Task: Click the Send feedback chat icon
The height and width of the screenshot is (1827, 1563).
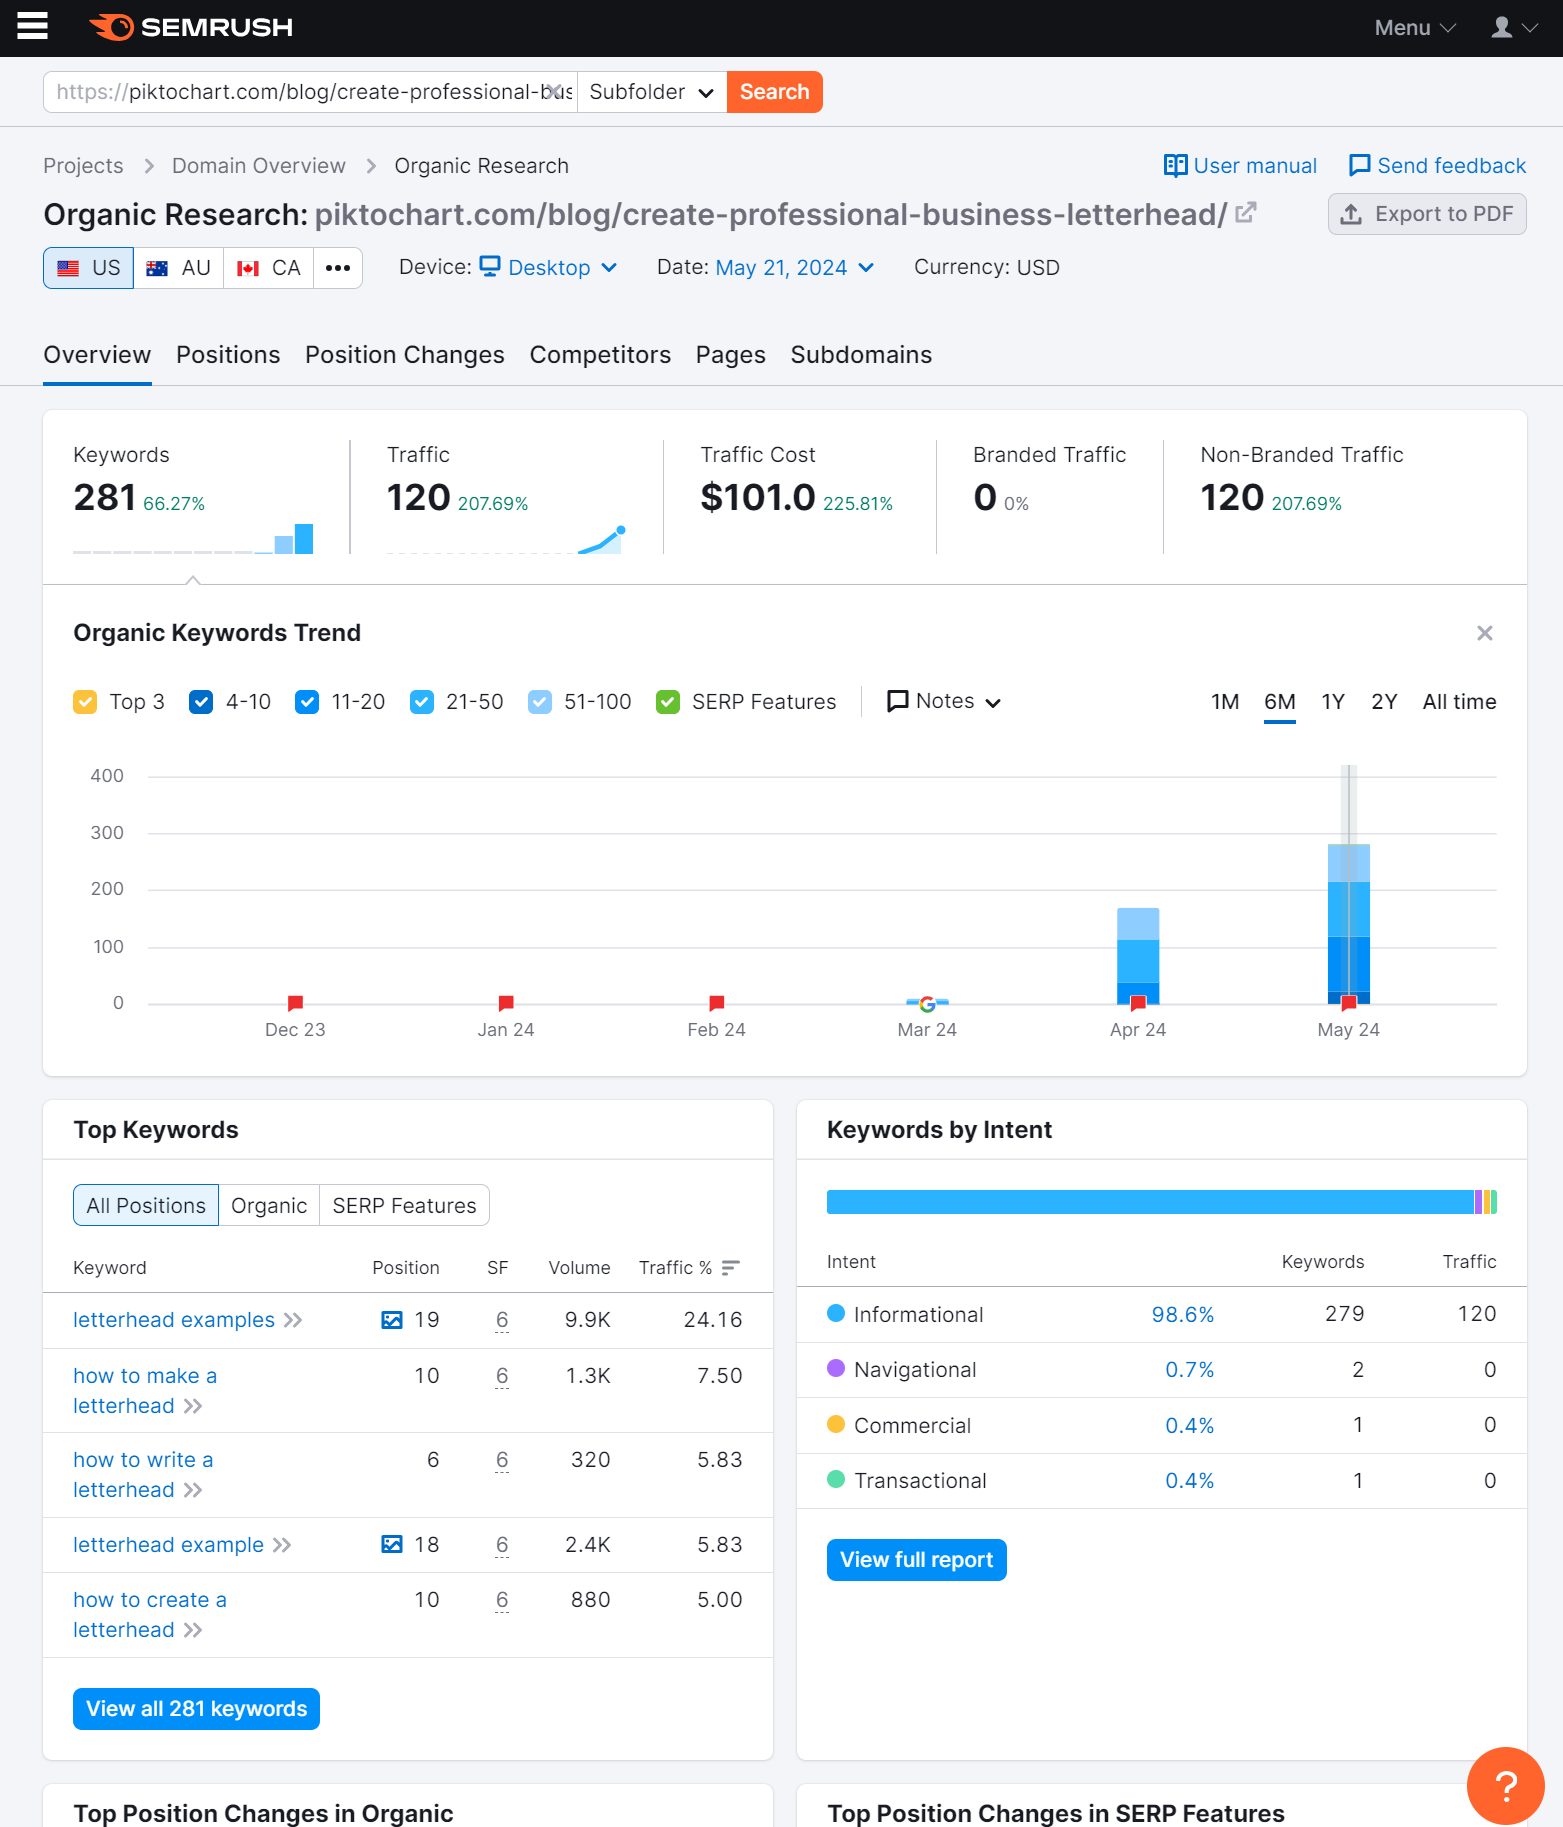Action: 1359,166
